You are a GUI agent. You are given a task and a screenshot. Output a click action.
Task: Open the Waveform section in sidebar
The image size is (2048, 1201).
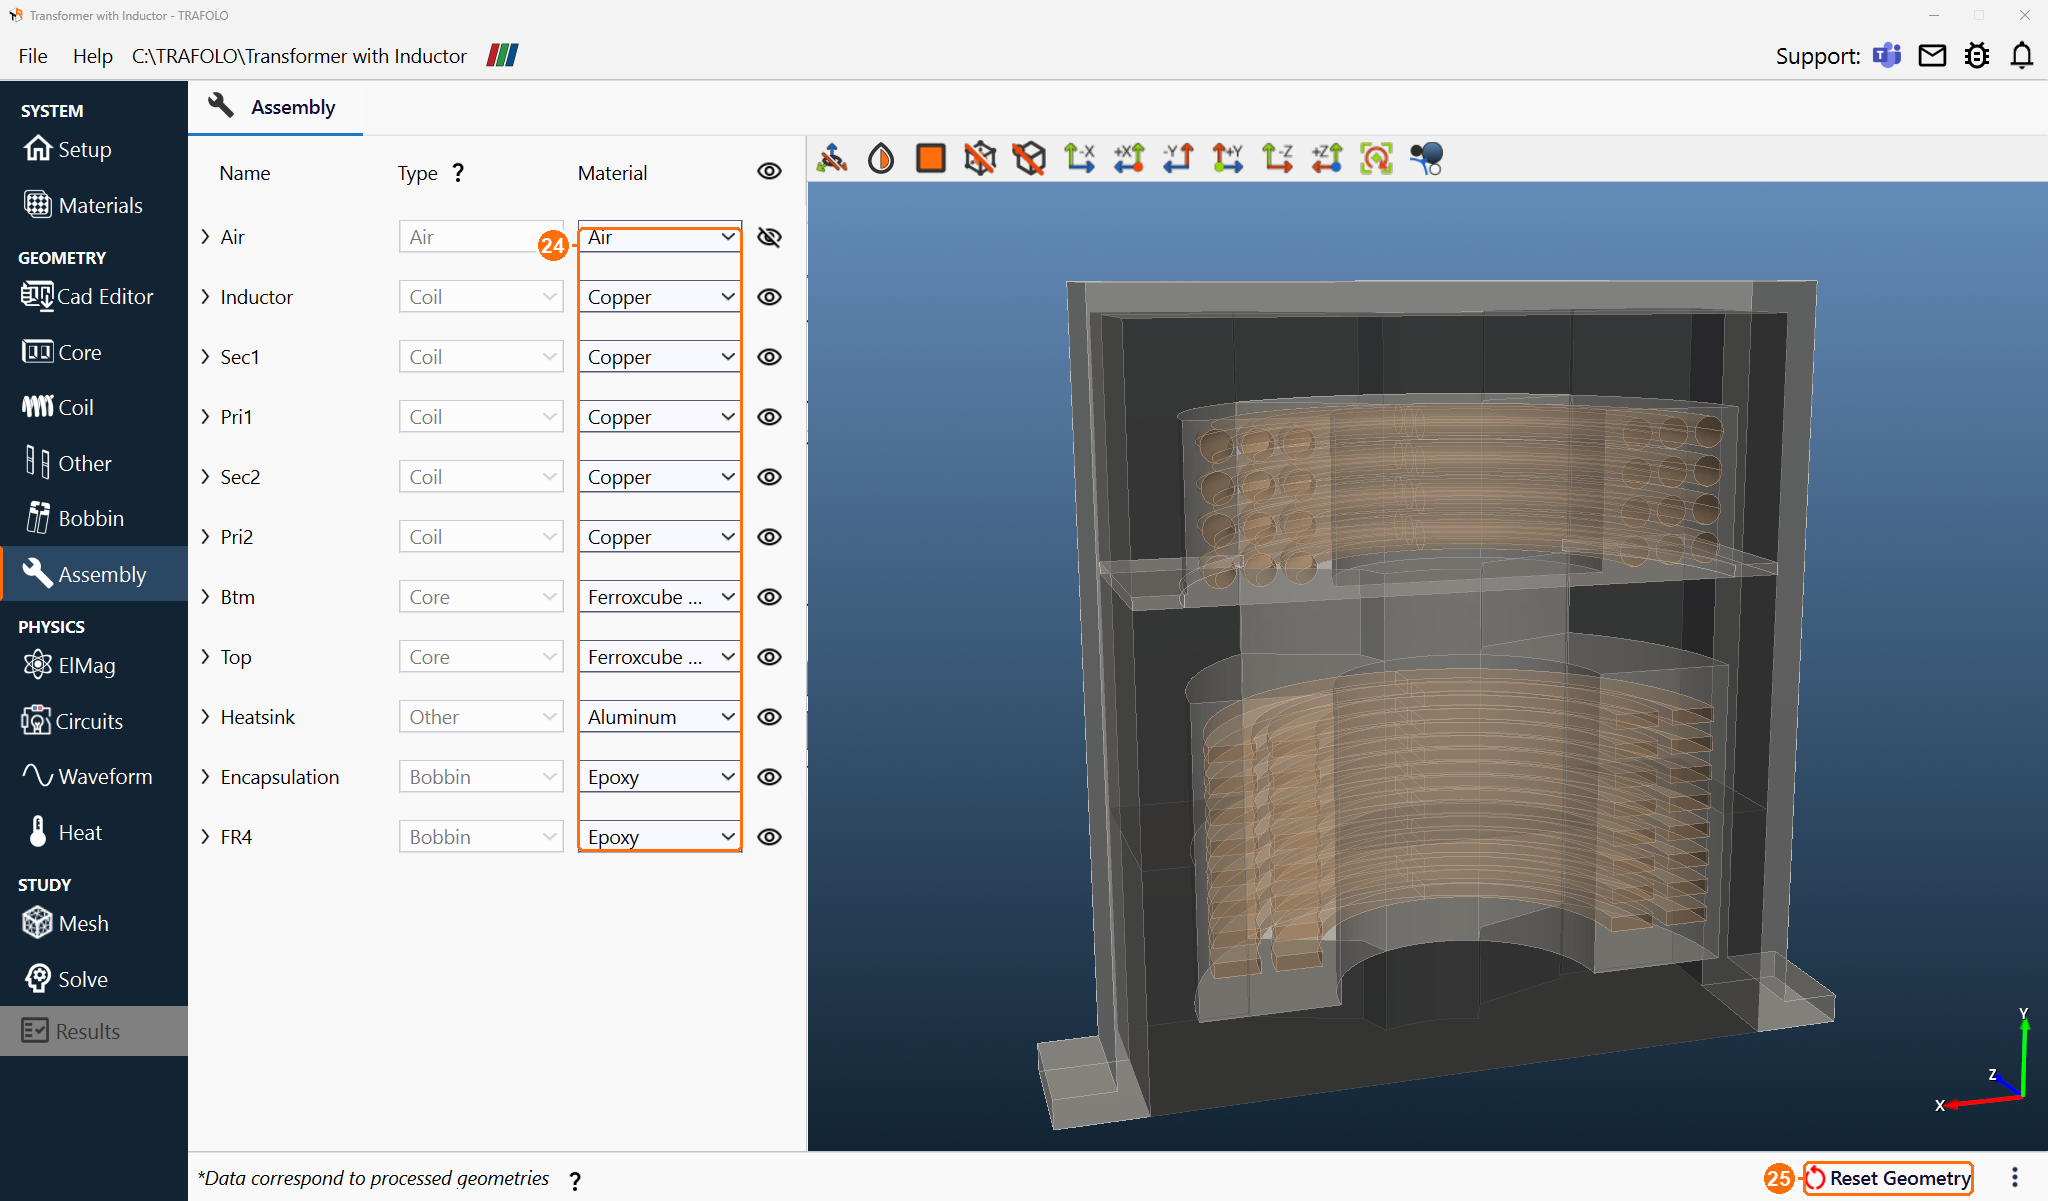pyautogui.click(x=93, y=776)
